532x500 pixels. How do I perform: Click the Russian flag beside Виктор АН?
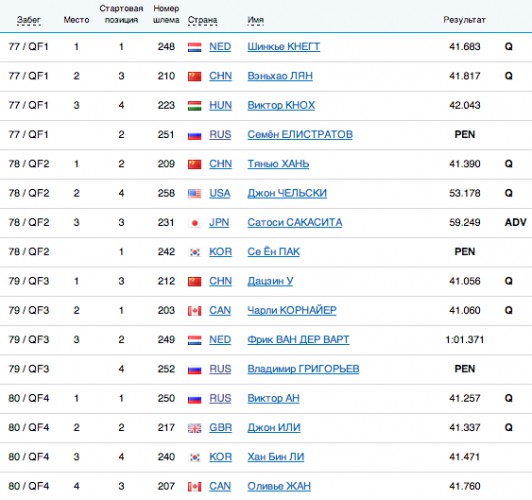click(x=194, y=399)
